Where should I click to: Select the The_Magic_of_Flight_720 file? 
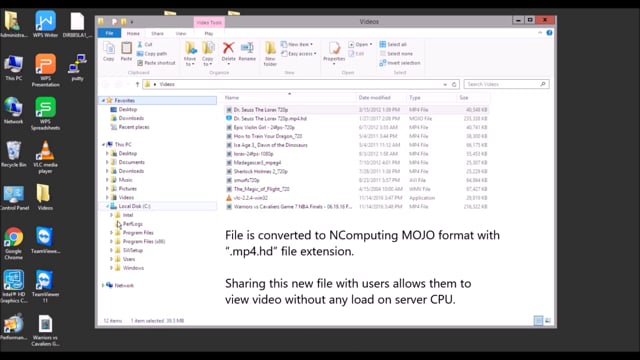point(356,189)
